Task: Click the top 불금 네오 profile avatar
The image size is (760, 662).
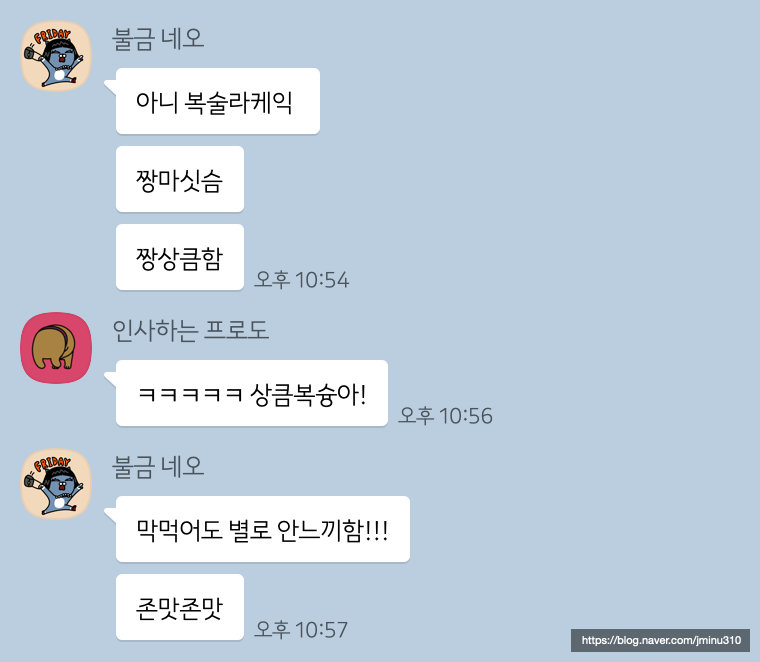Action: click(56, 56)
